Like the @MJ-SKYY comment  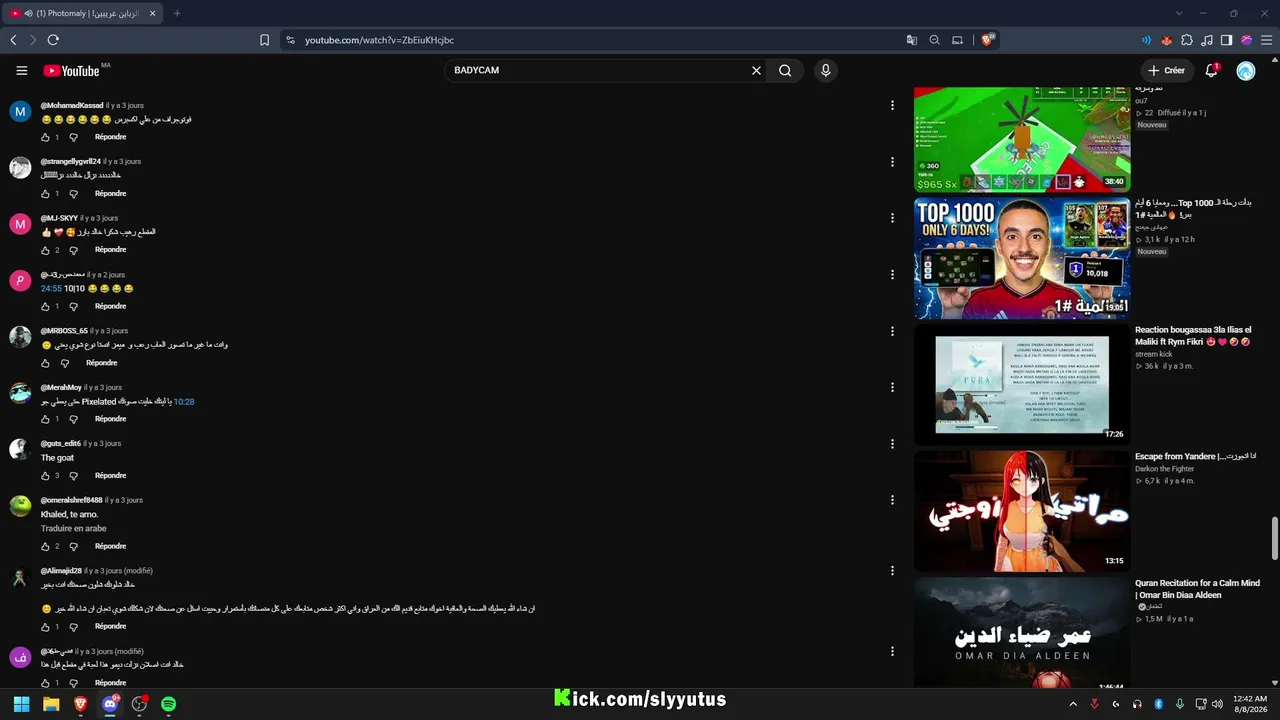[x=46, y=250]
